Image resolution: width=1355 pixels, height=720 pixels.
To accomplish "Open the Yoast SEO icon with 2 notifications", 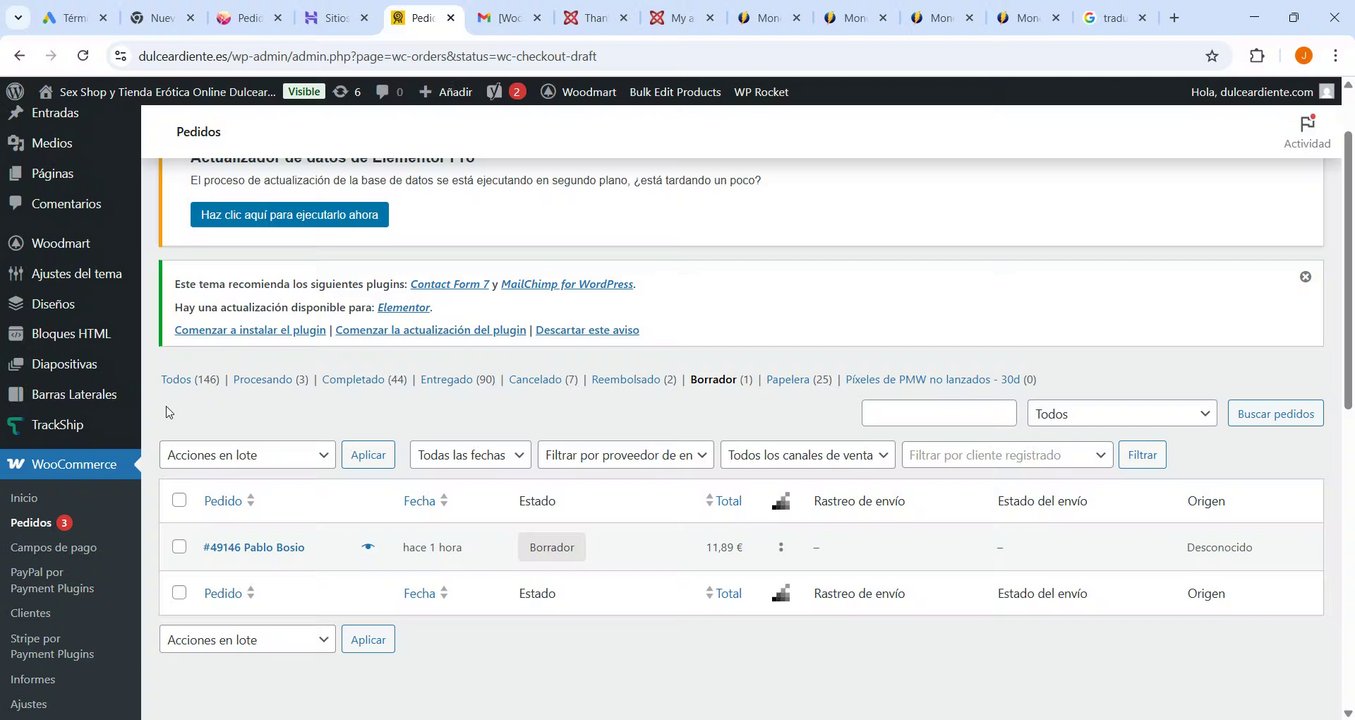I will point(505,92).
